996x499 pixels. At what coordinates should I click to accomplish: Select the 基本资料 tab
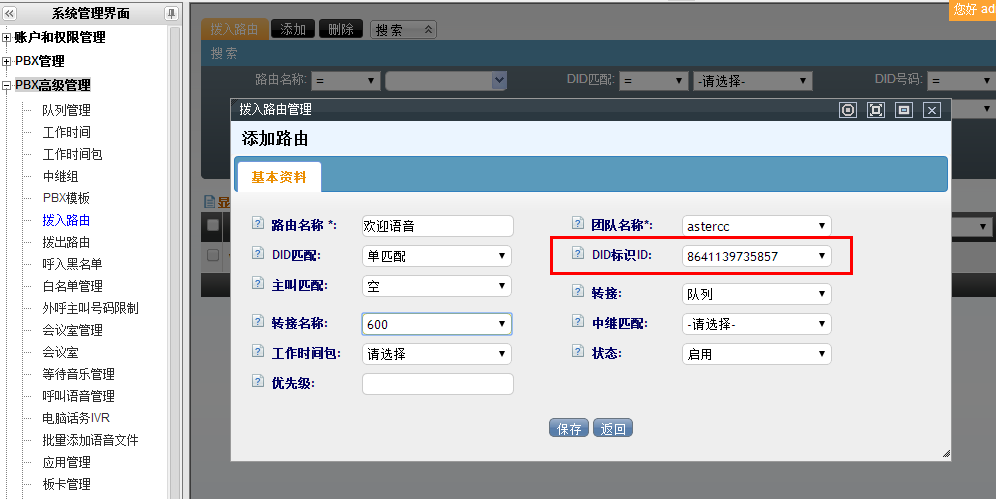279,177
